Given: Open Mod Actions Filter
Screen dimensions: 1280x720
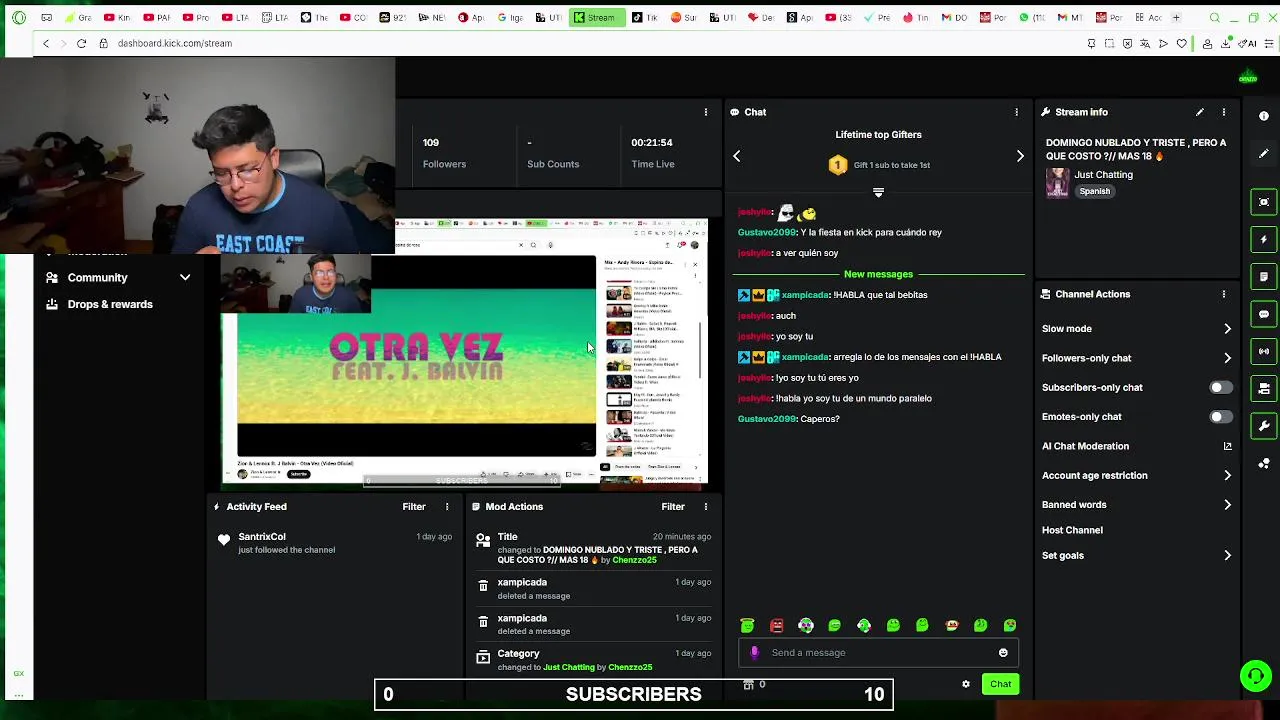Looking at the screenshot, I should (x=673, y=507).
